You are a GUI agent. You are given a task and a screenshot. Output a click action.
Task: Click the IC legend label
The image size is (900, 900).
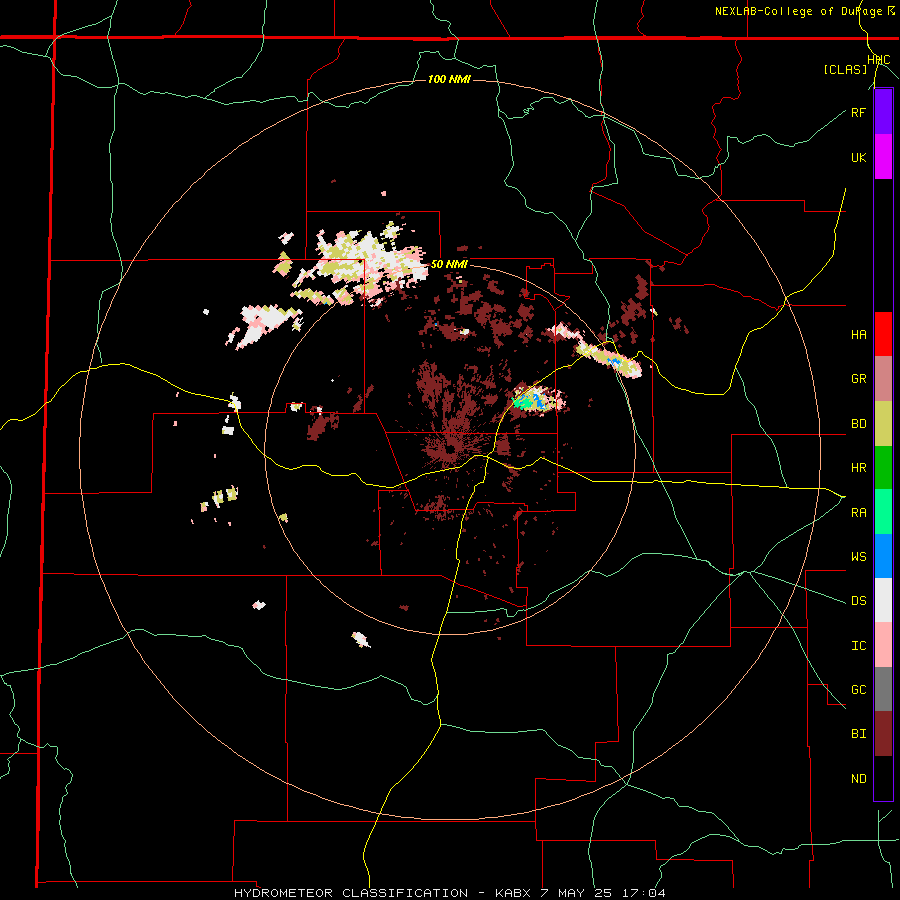pyautogui.click(x=858, y=646)
